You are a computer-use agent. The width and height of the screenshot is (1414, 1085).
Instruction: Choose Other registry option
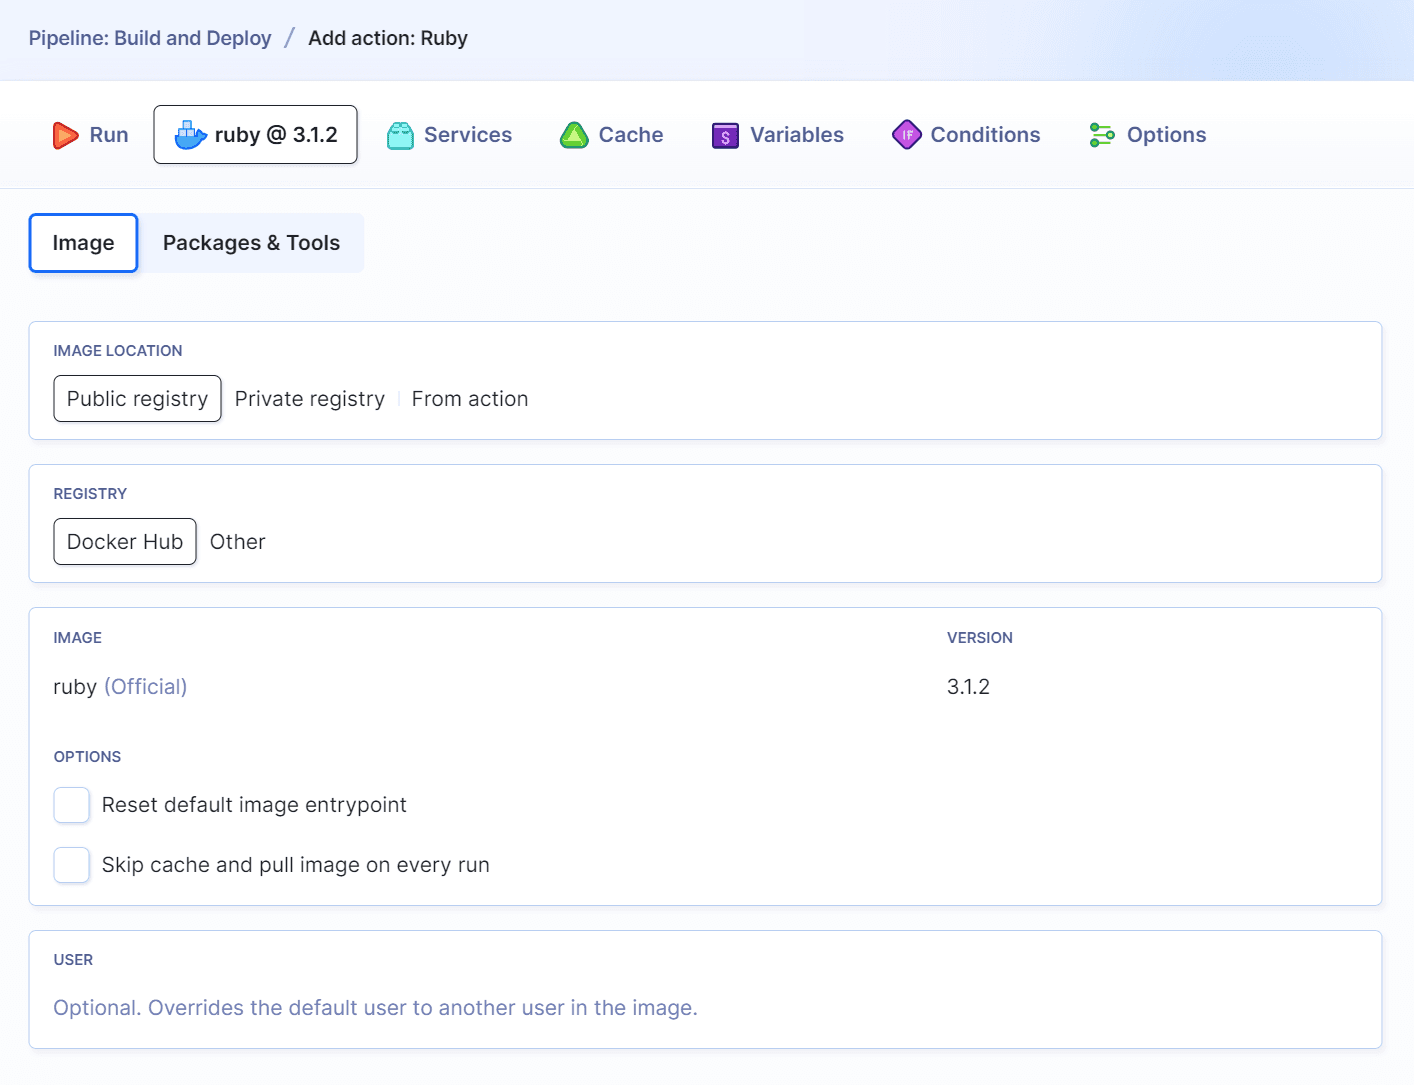point(237,542)
